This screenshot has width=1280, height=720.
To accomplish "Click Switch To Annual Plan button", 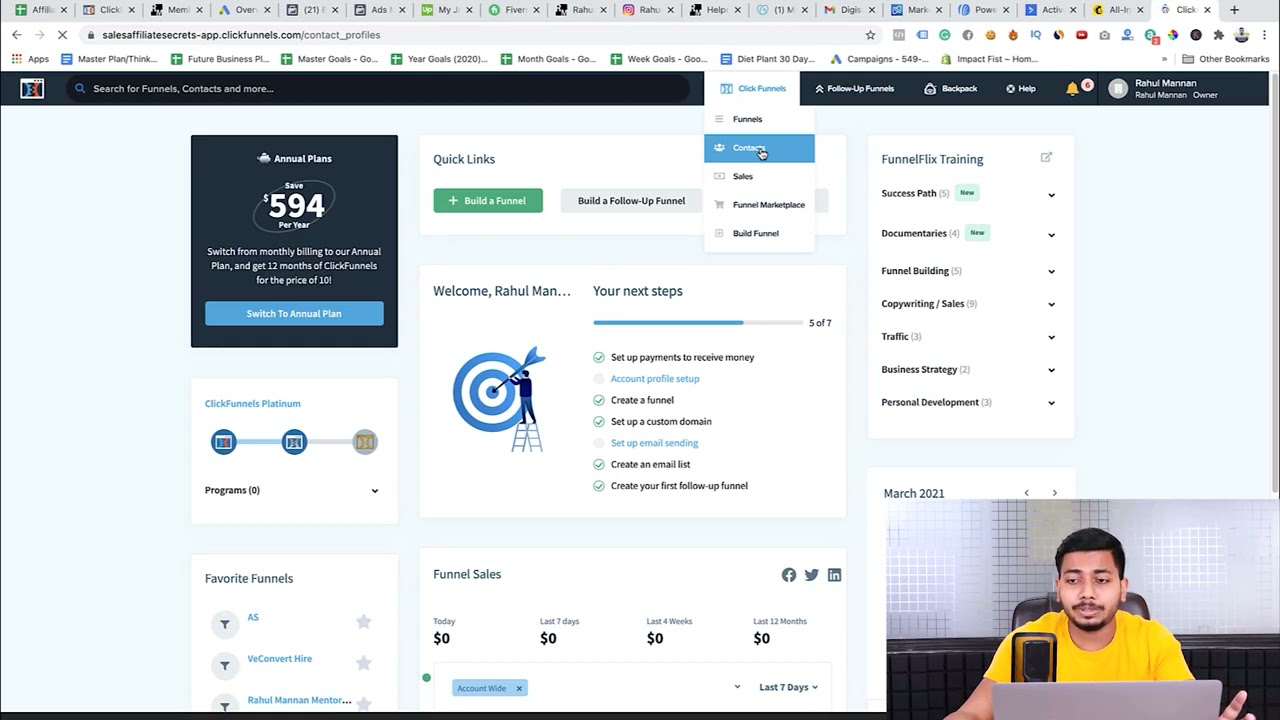I will point(294,314).
